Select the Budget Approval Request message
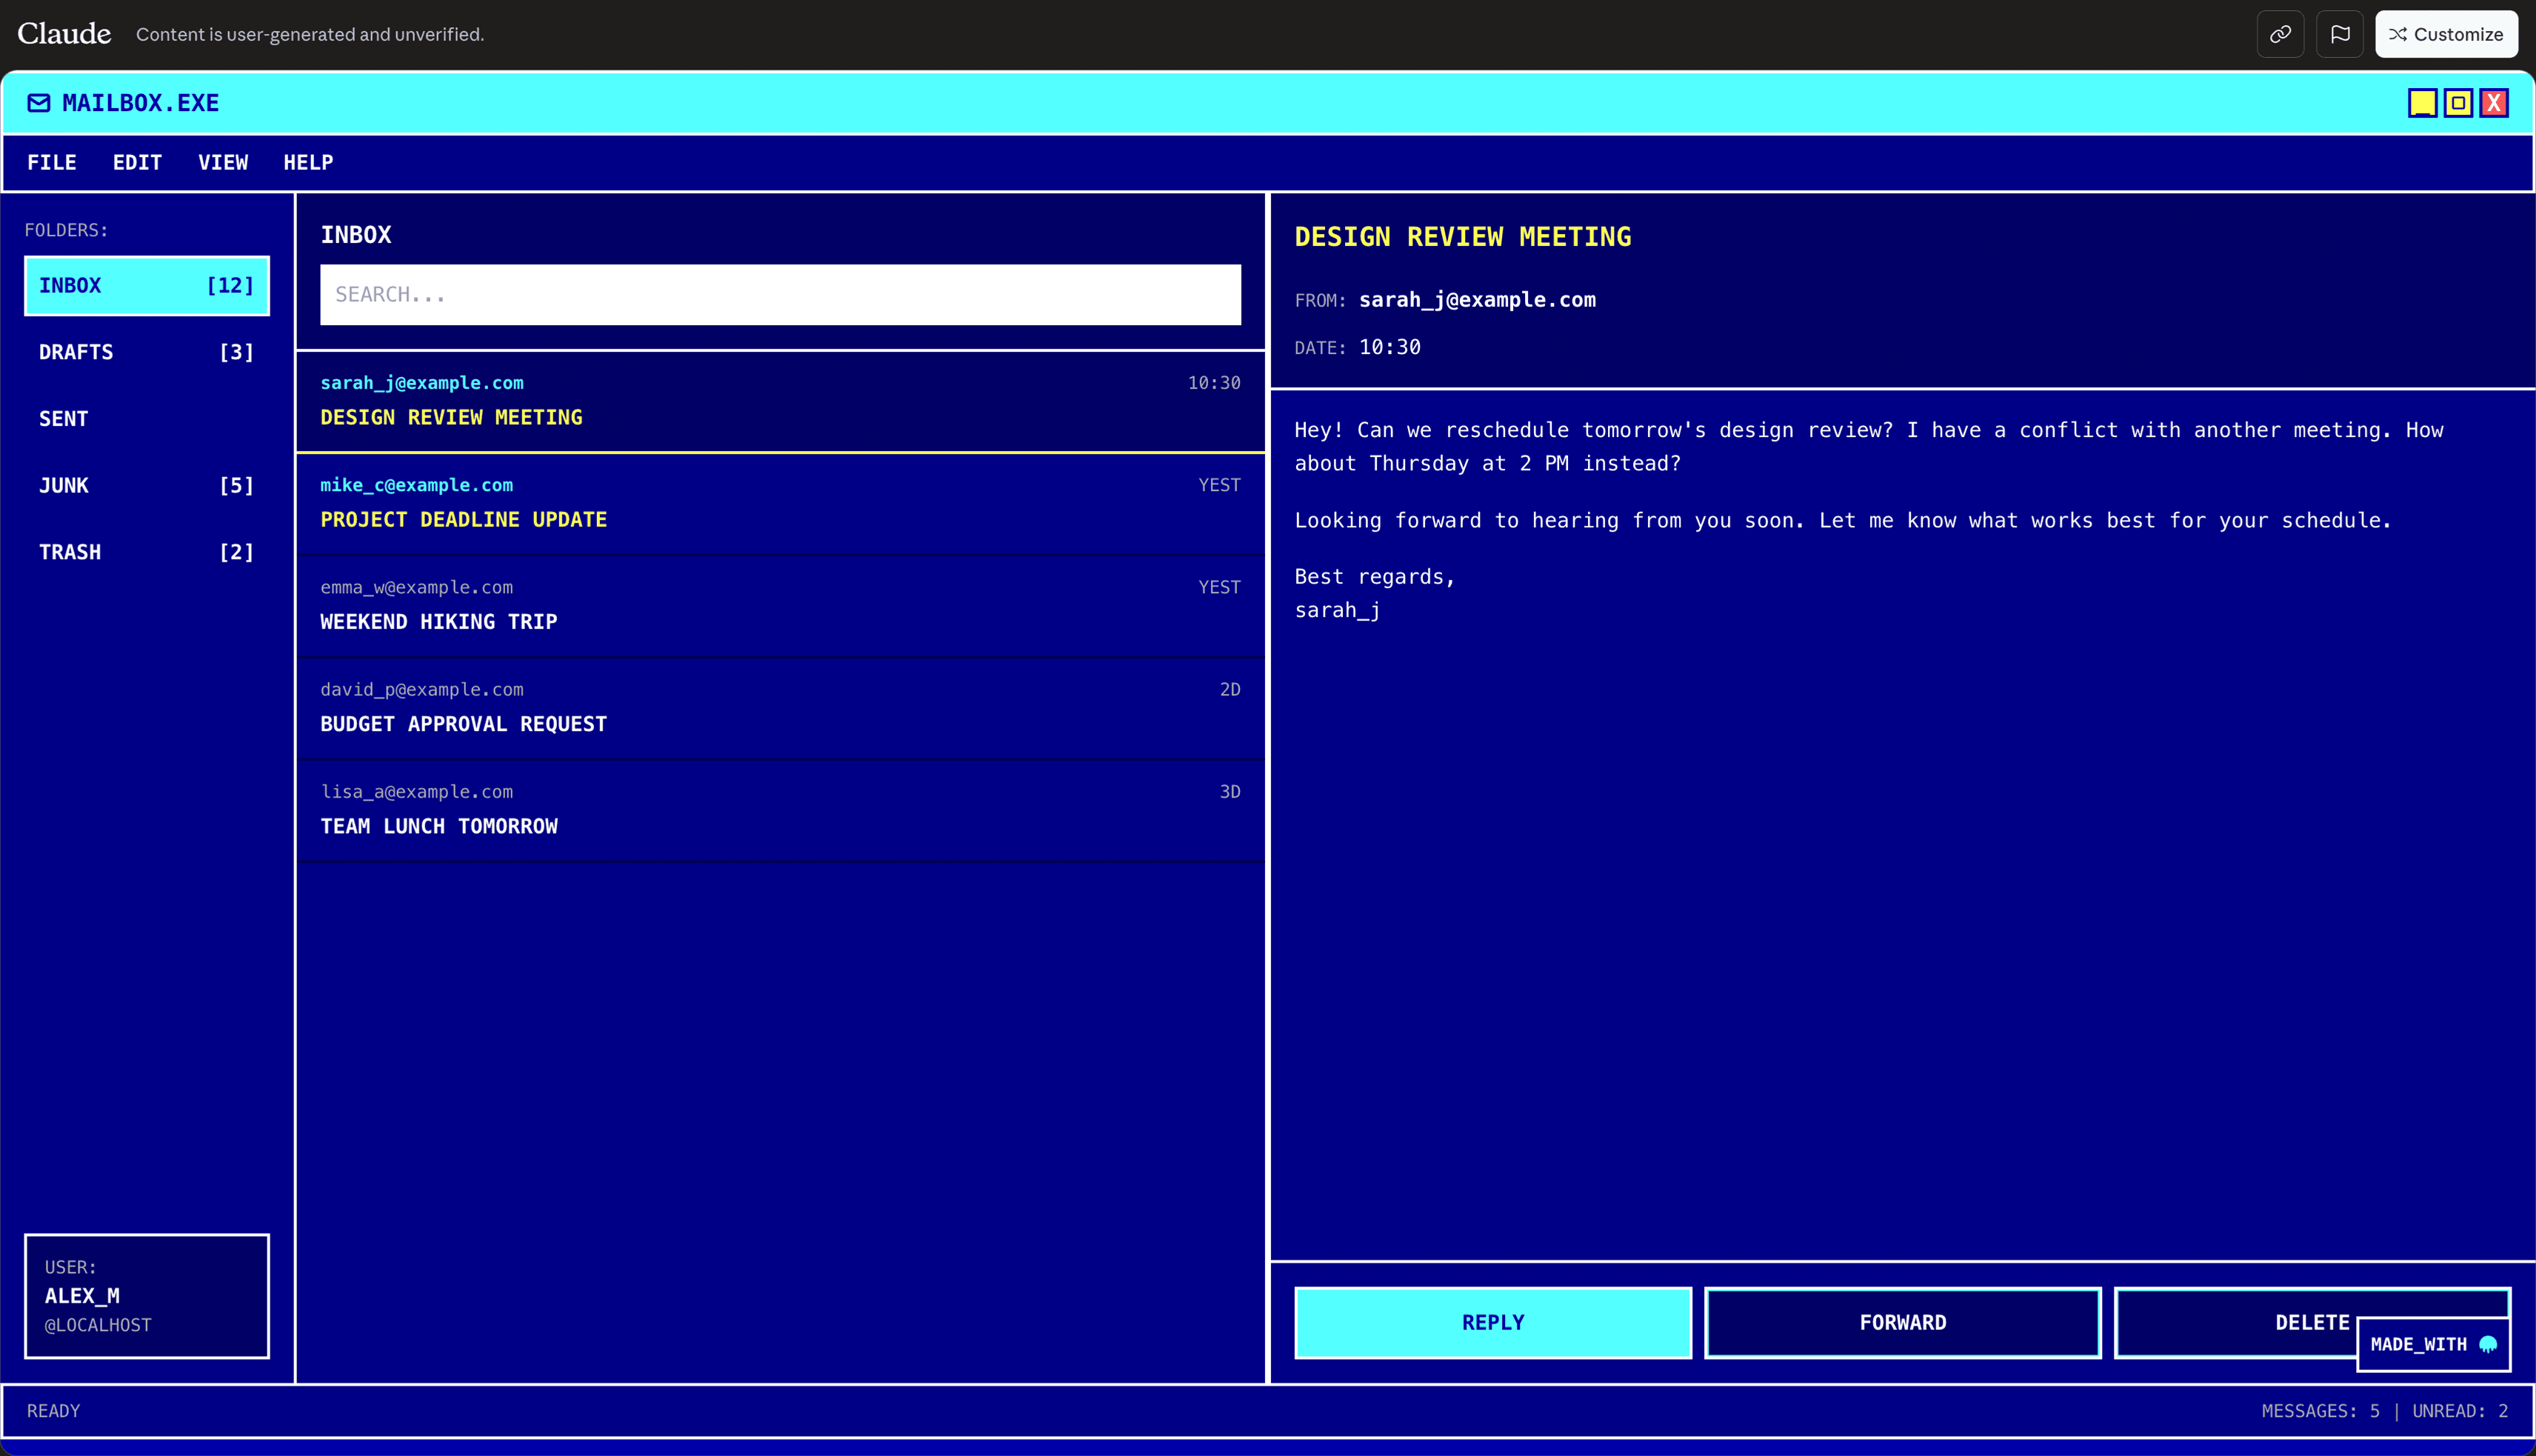This screenshot has height=1456, width=2536. [x=780, y=708]
